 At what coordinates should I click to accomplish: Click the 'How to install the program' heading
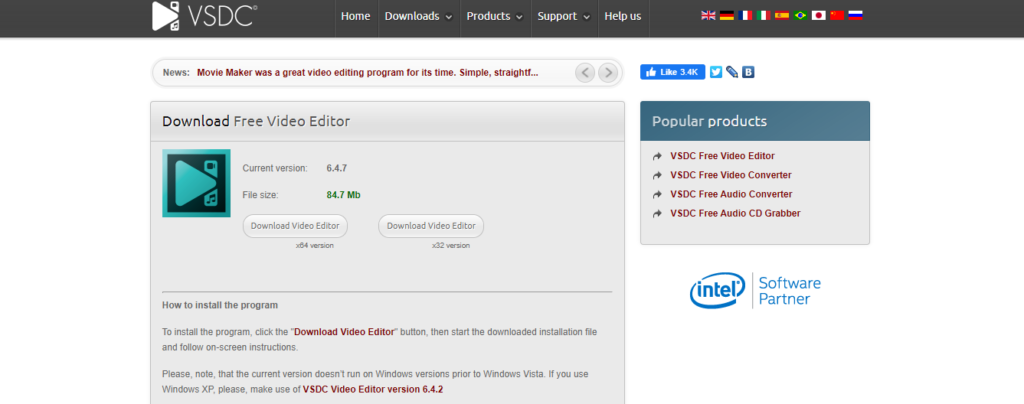point(220,305)
